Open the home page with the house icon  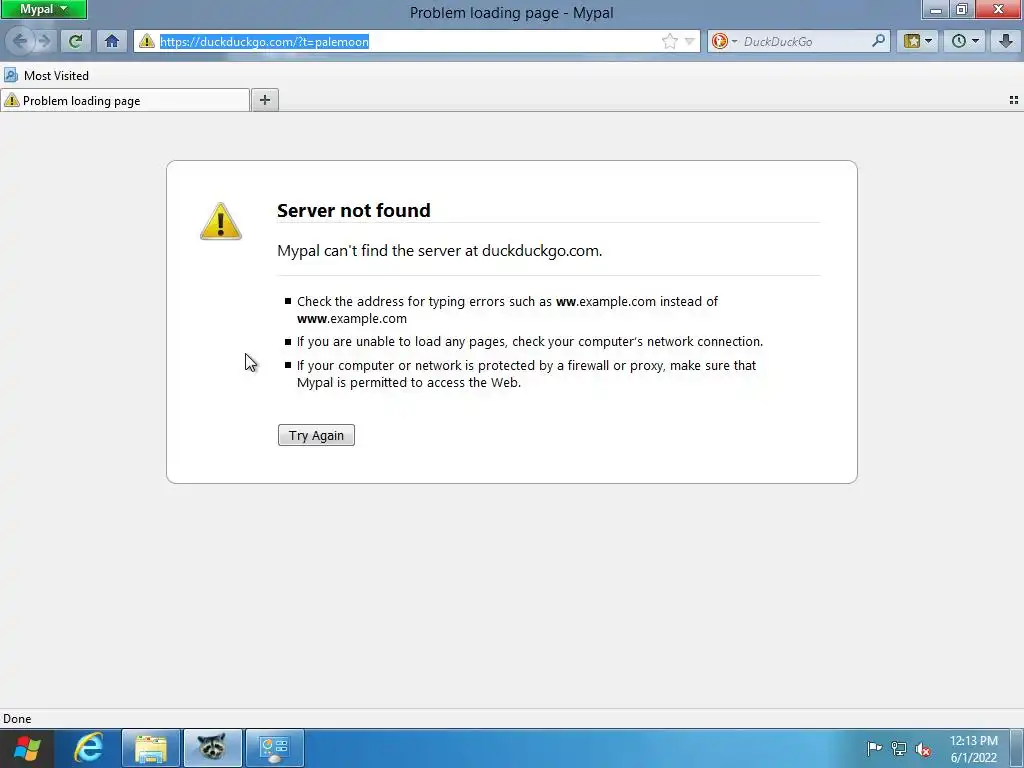[112, 41]
